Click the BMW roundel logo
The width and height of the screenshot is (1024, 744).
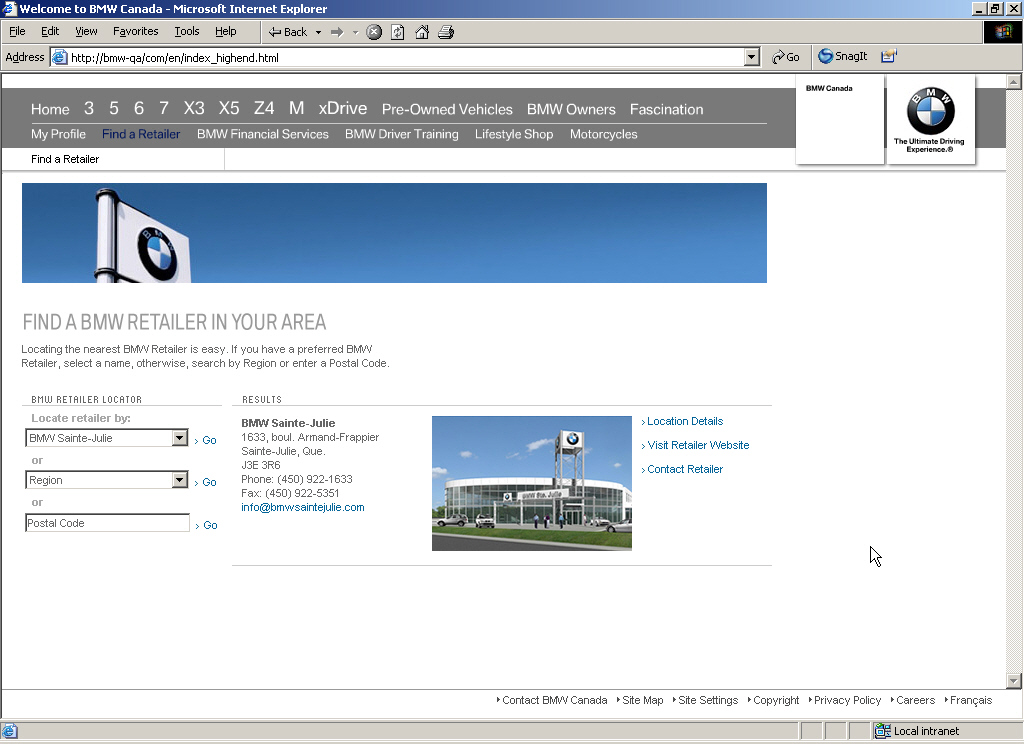tap(931, 110)
